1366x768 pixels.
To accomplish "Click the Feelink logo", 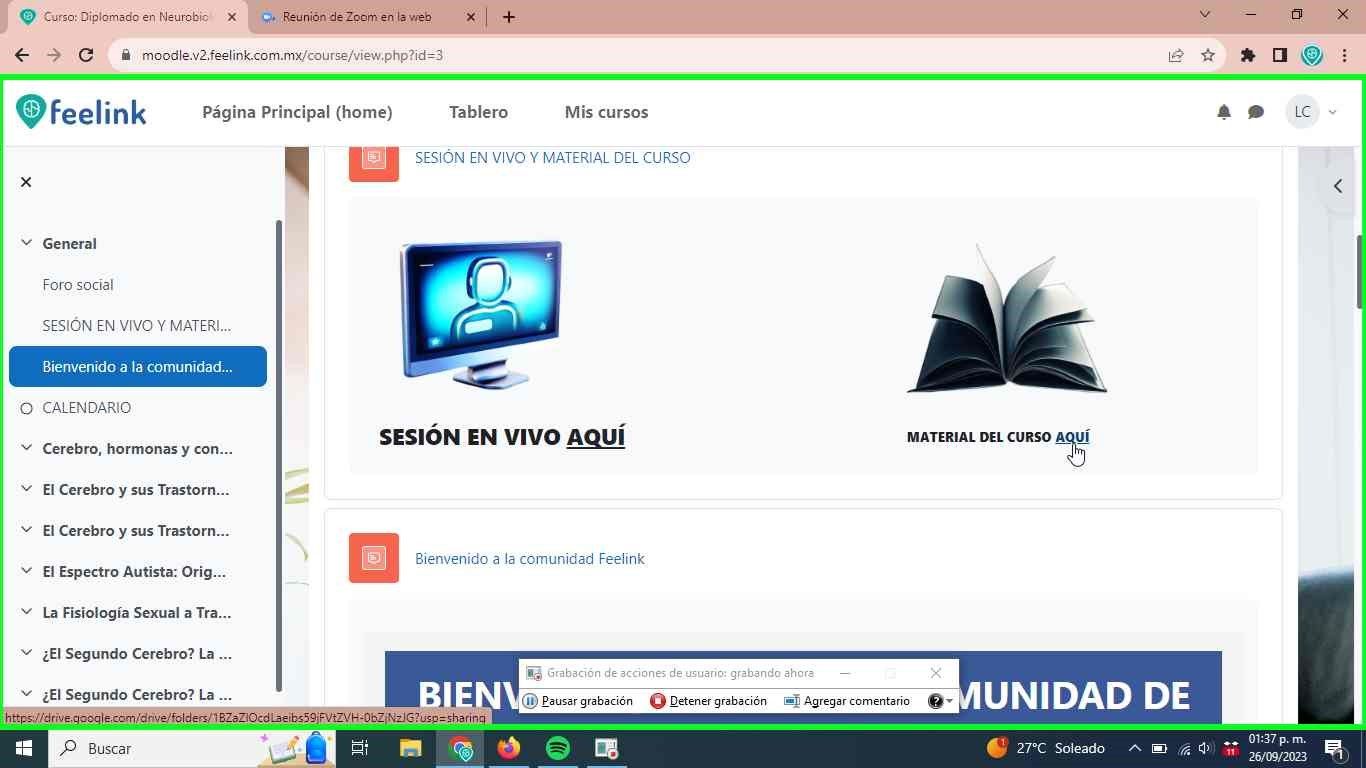I will (x=80, y=111).
